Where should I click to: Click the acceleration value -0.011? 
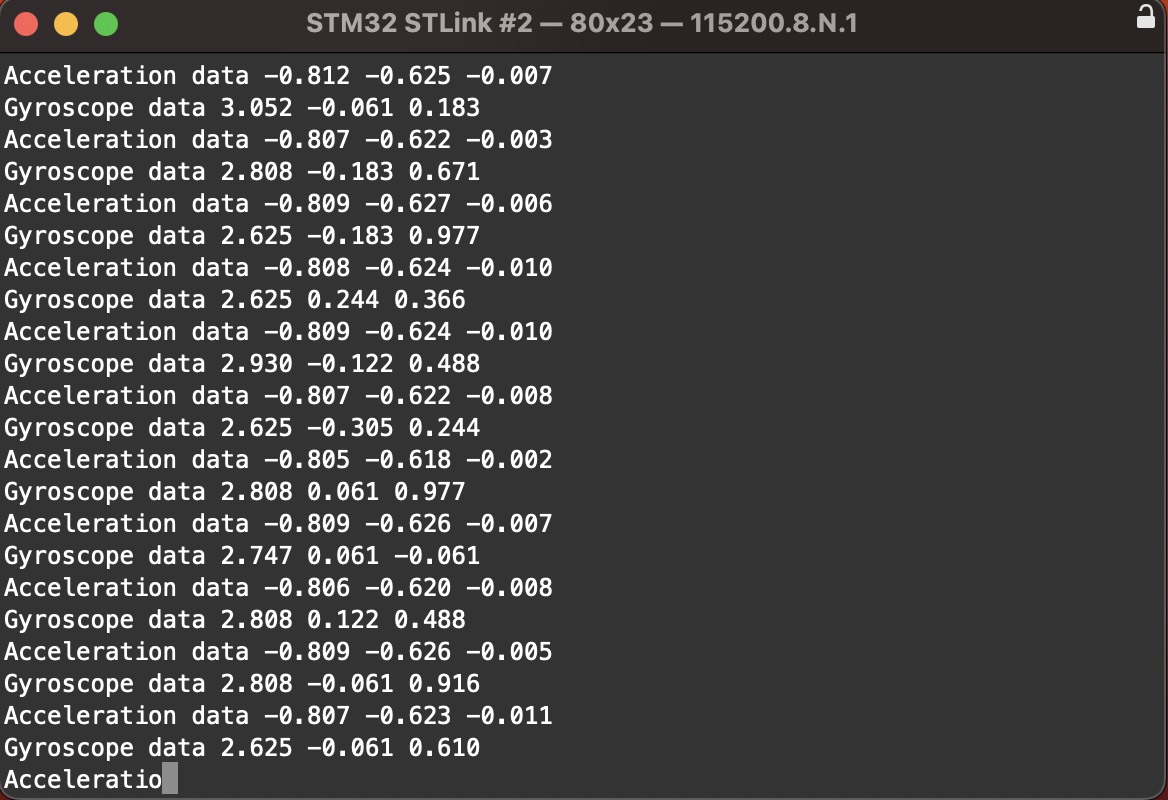click(510, 716)
